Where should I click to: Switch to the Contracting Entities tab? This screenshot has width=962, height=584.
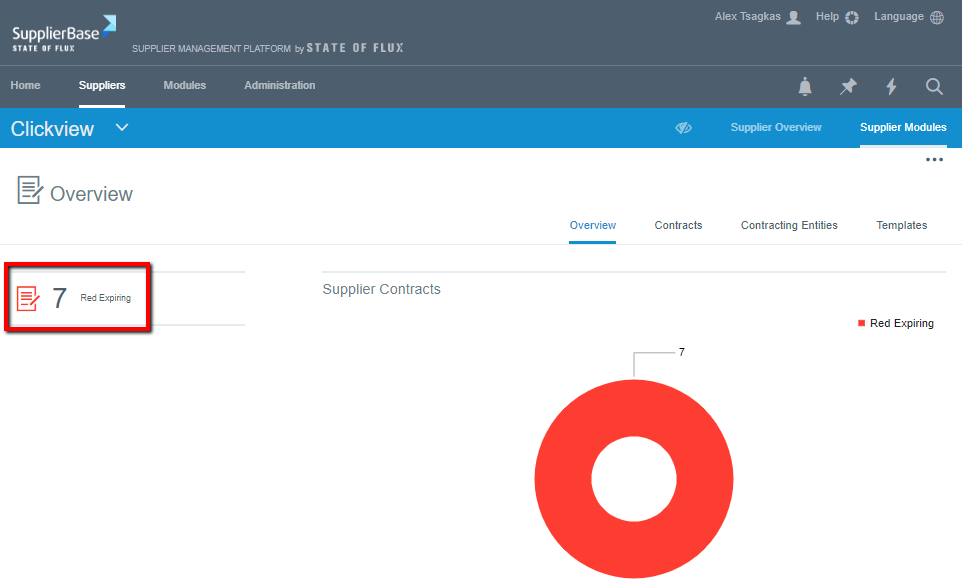[x=789, y=226]
